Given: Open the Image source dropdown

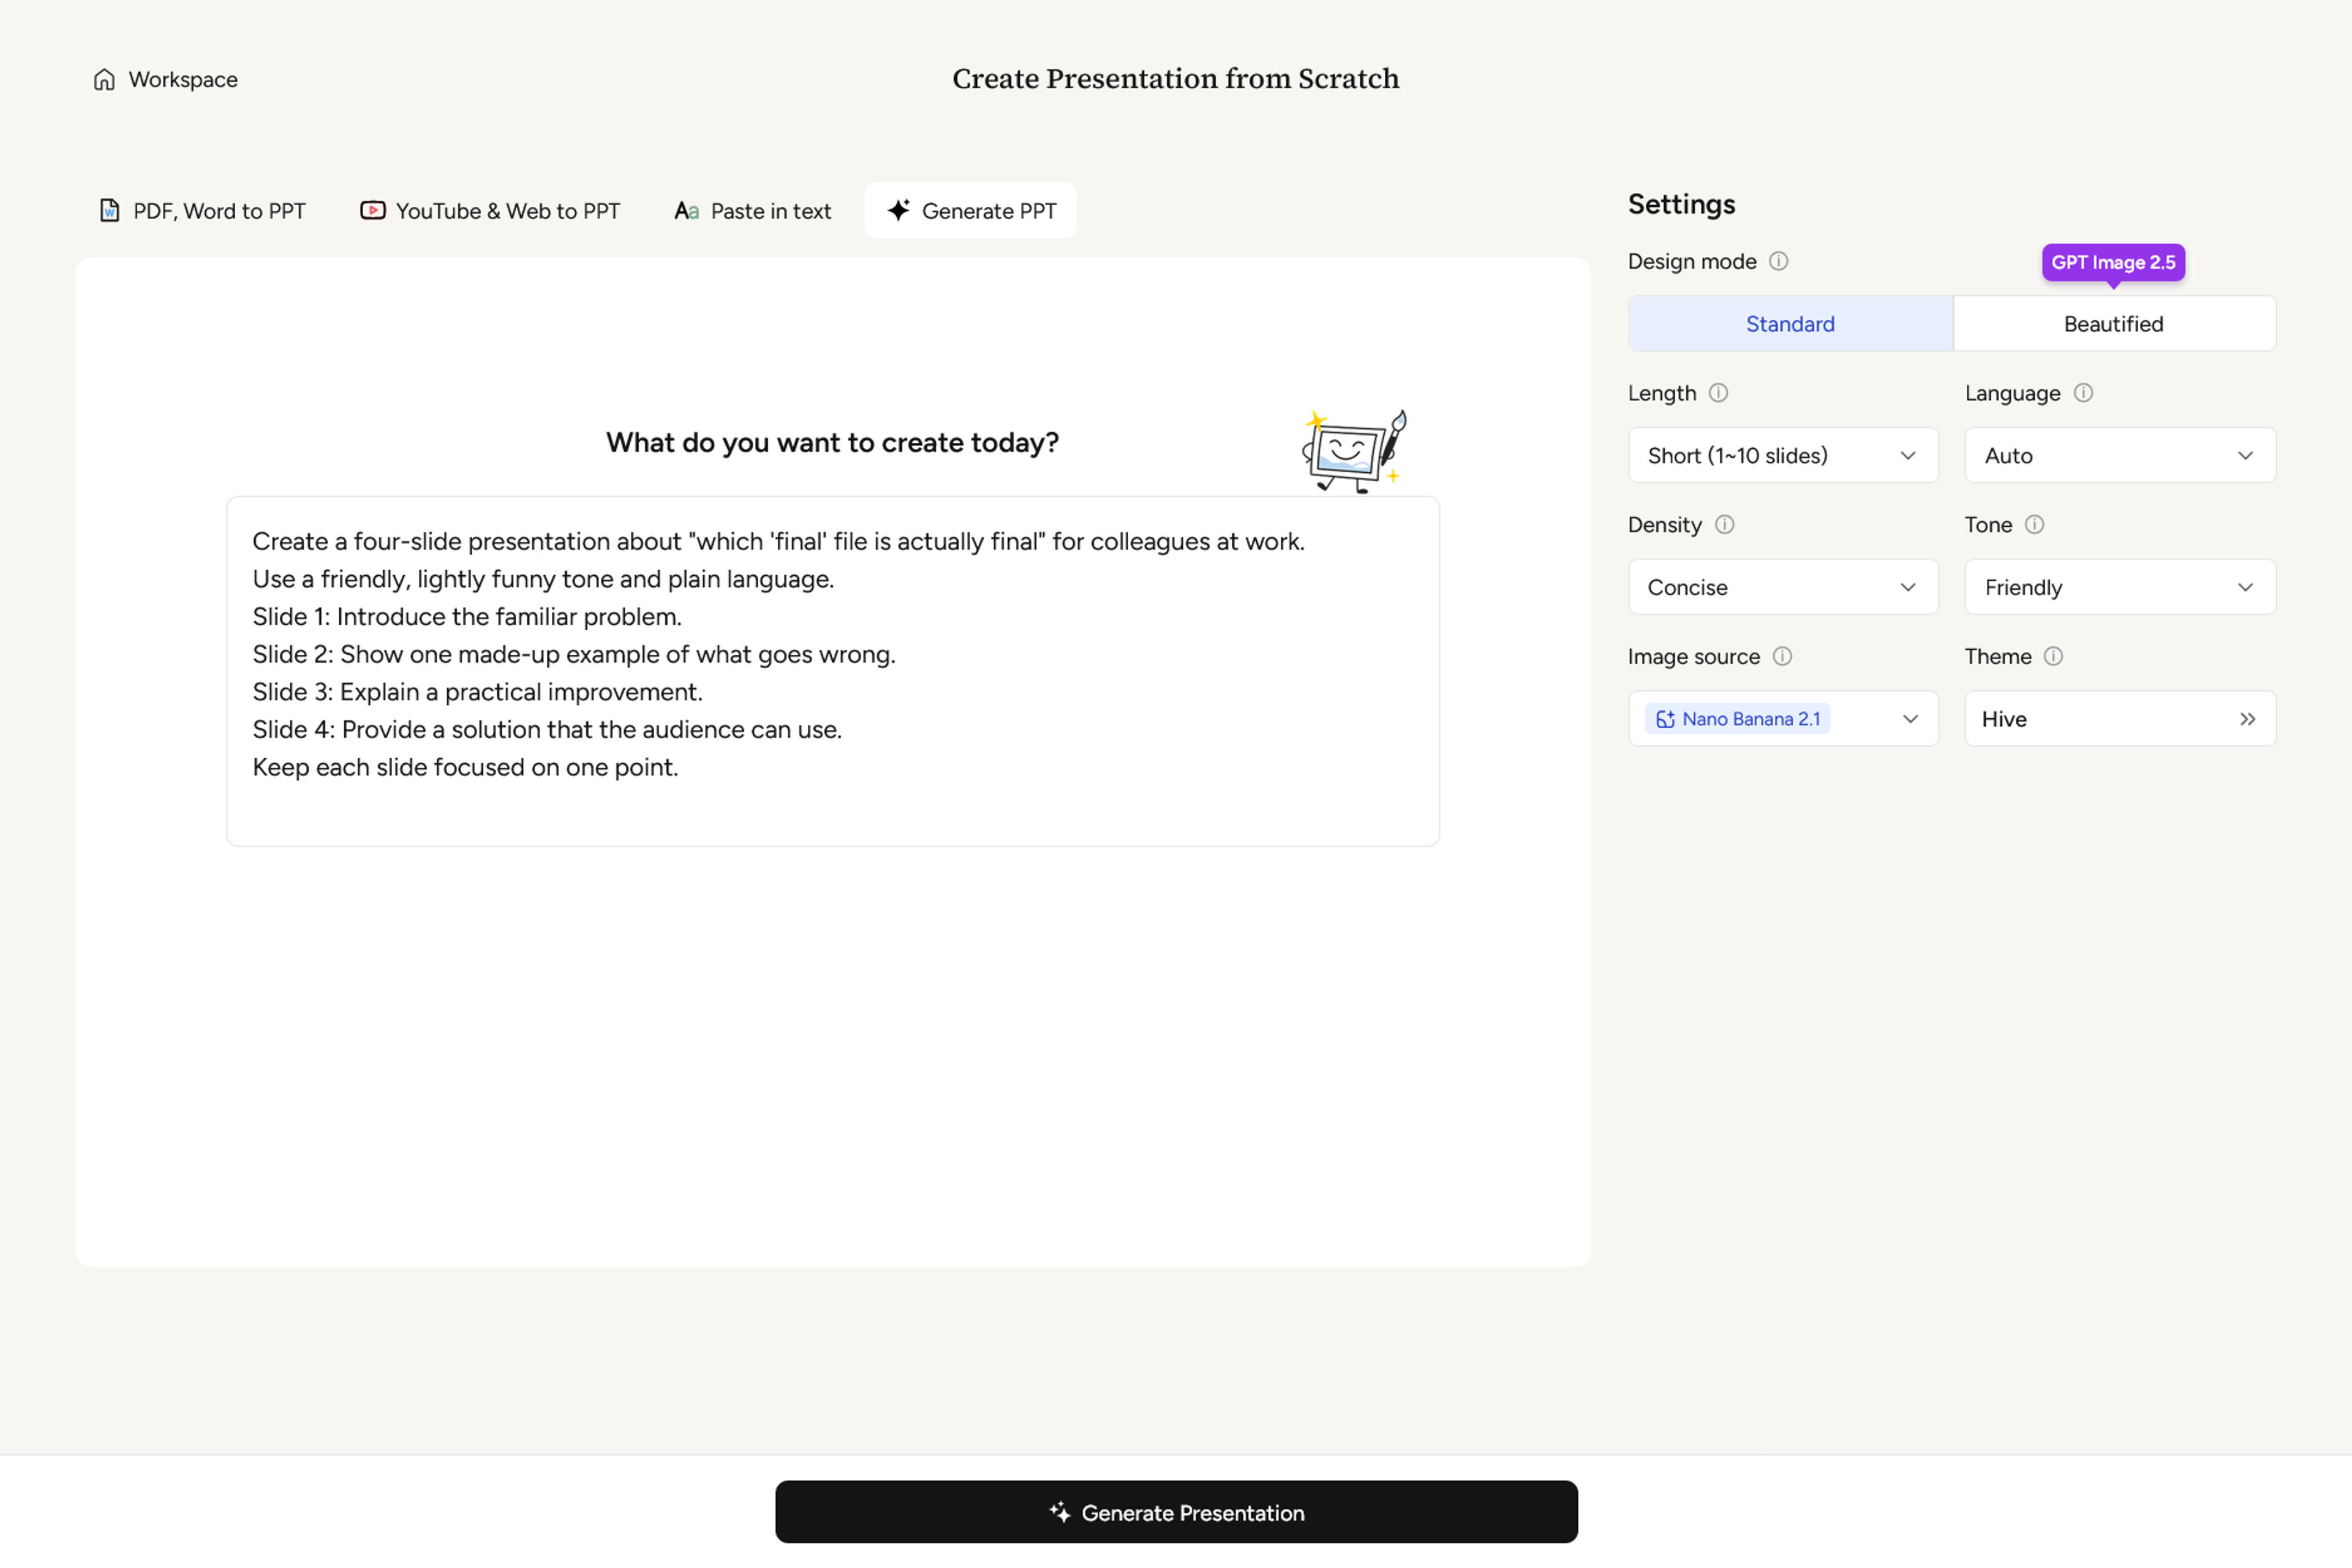Looking at the screenshot, I should tap(1783, 719).
